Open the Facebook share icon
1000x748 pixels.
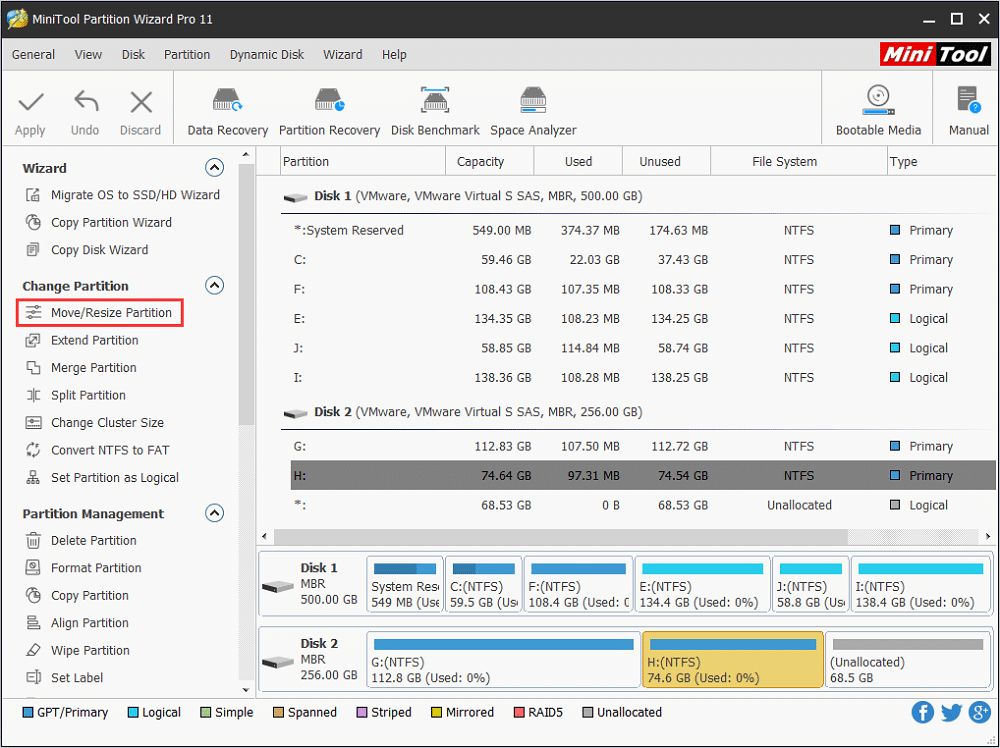(922, 712)
